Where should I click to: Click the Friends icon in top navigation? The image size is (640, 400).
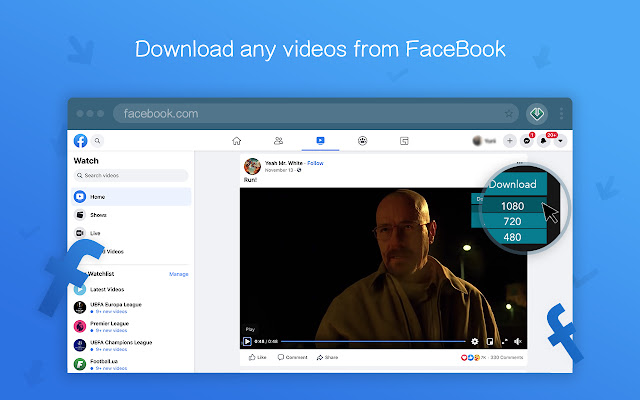[278, 141]
